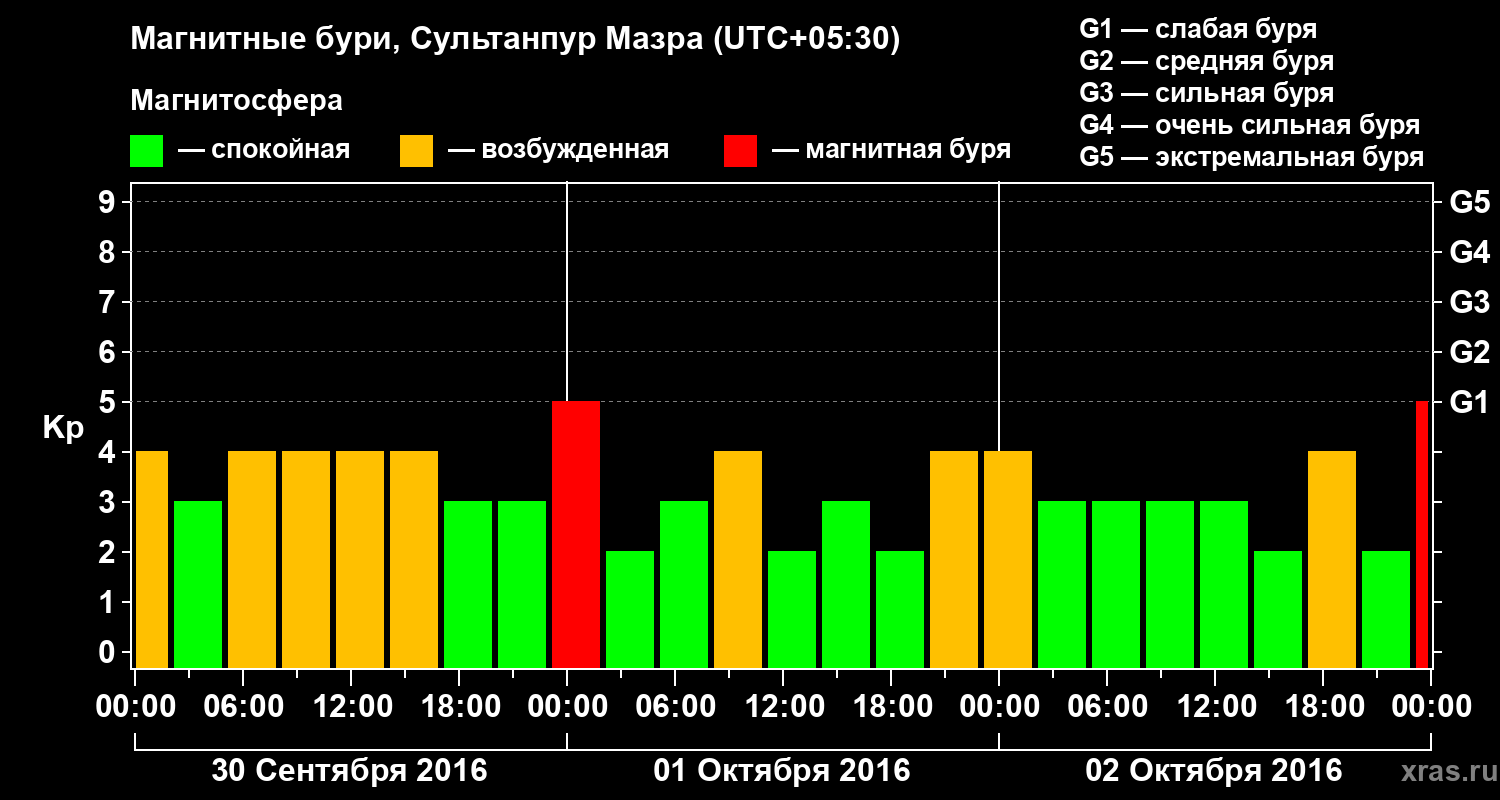The height and width of the screenshot is (800, 1500).
Task: Click the green bar above 18:00 on 01 Октября
Action: point(900,609)
